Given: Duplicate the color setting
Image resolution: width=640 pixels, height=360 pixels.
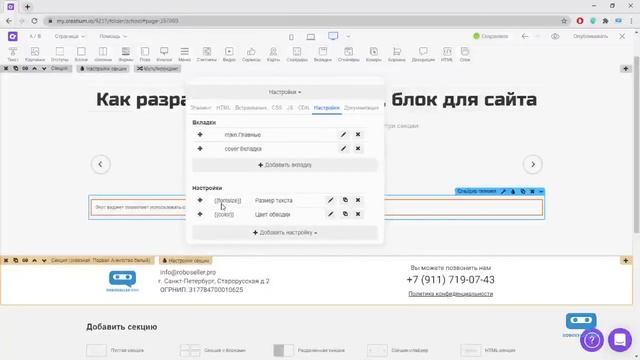Looking at the screenshot, I should coord(345,214).
